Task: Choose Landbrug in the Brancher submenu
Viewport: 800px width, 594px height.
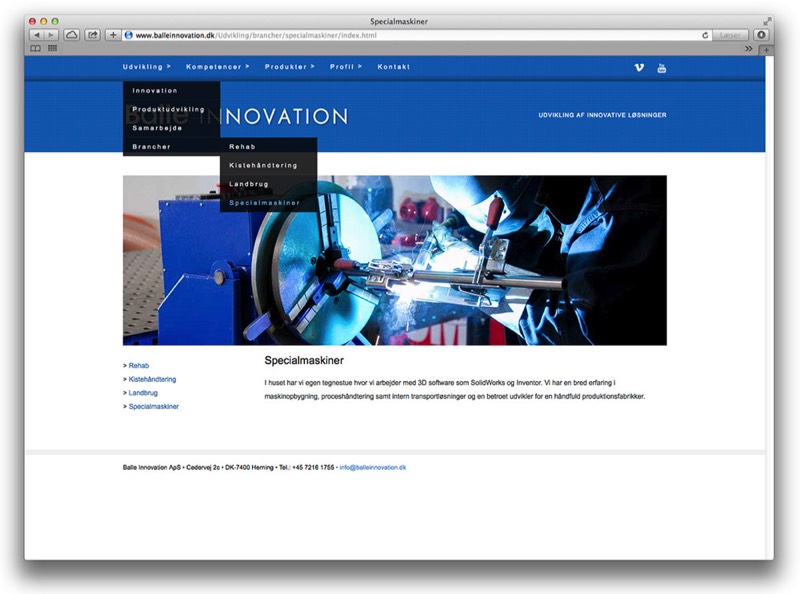Action: (x=268, y=184)
